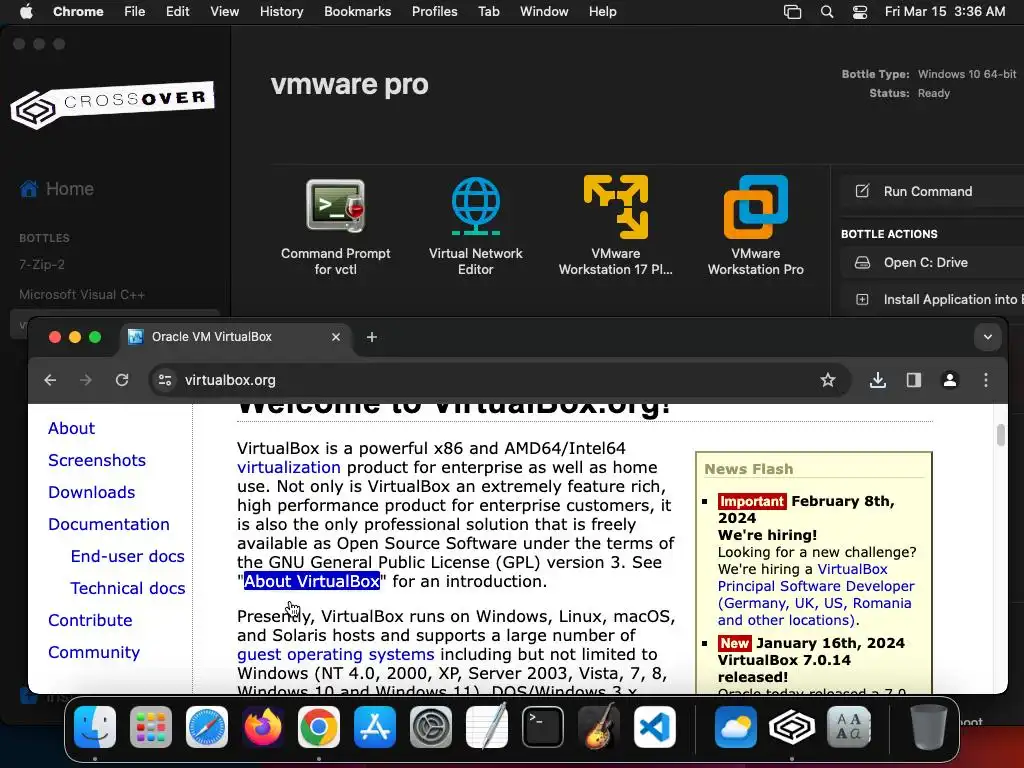Reload the virtualbox.org page
The width and height of the screenshot is (1024, 768).
click(x=121, y=380)
